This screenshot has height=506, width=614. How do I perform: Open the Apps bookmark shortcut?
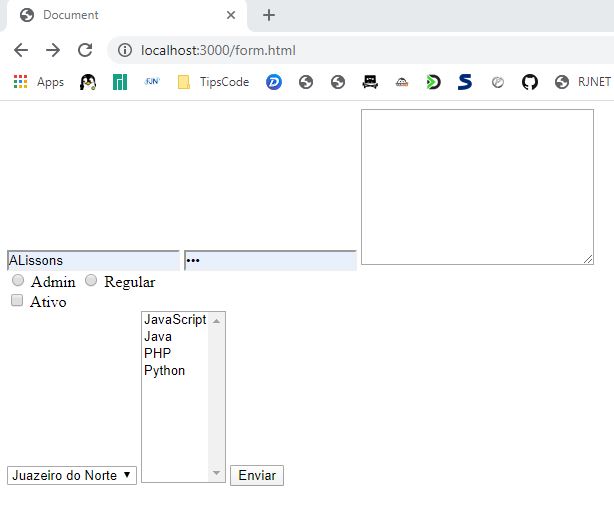pos(38,82)
